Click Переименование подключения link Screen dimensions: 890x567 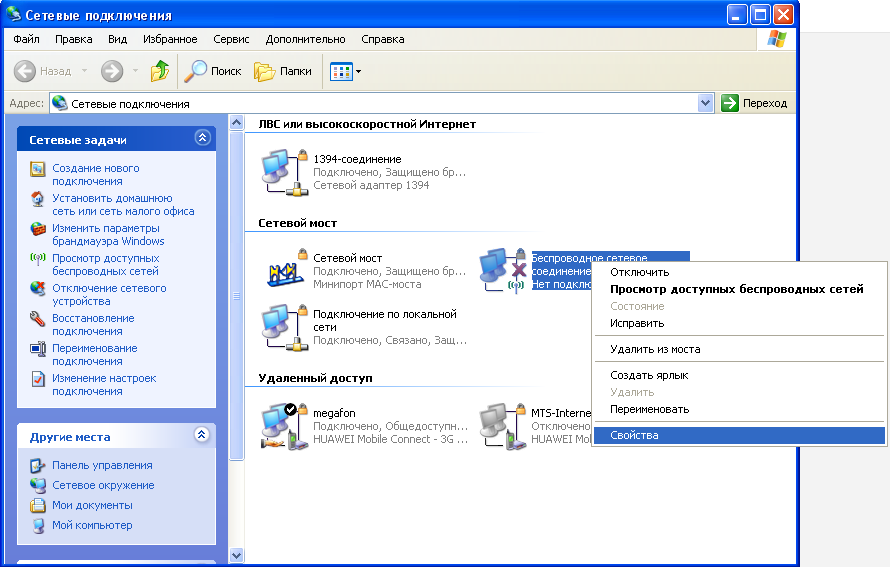tap(95, 355)
